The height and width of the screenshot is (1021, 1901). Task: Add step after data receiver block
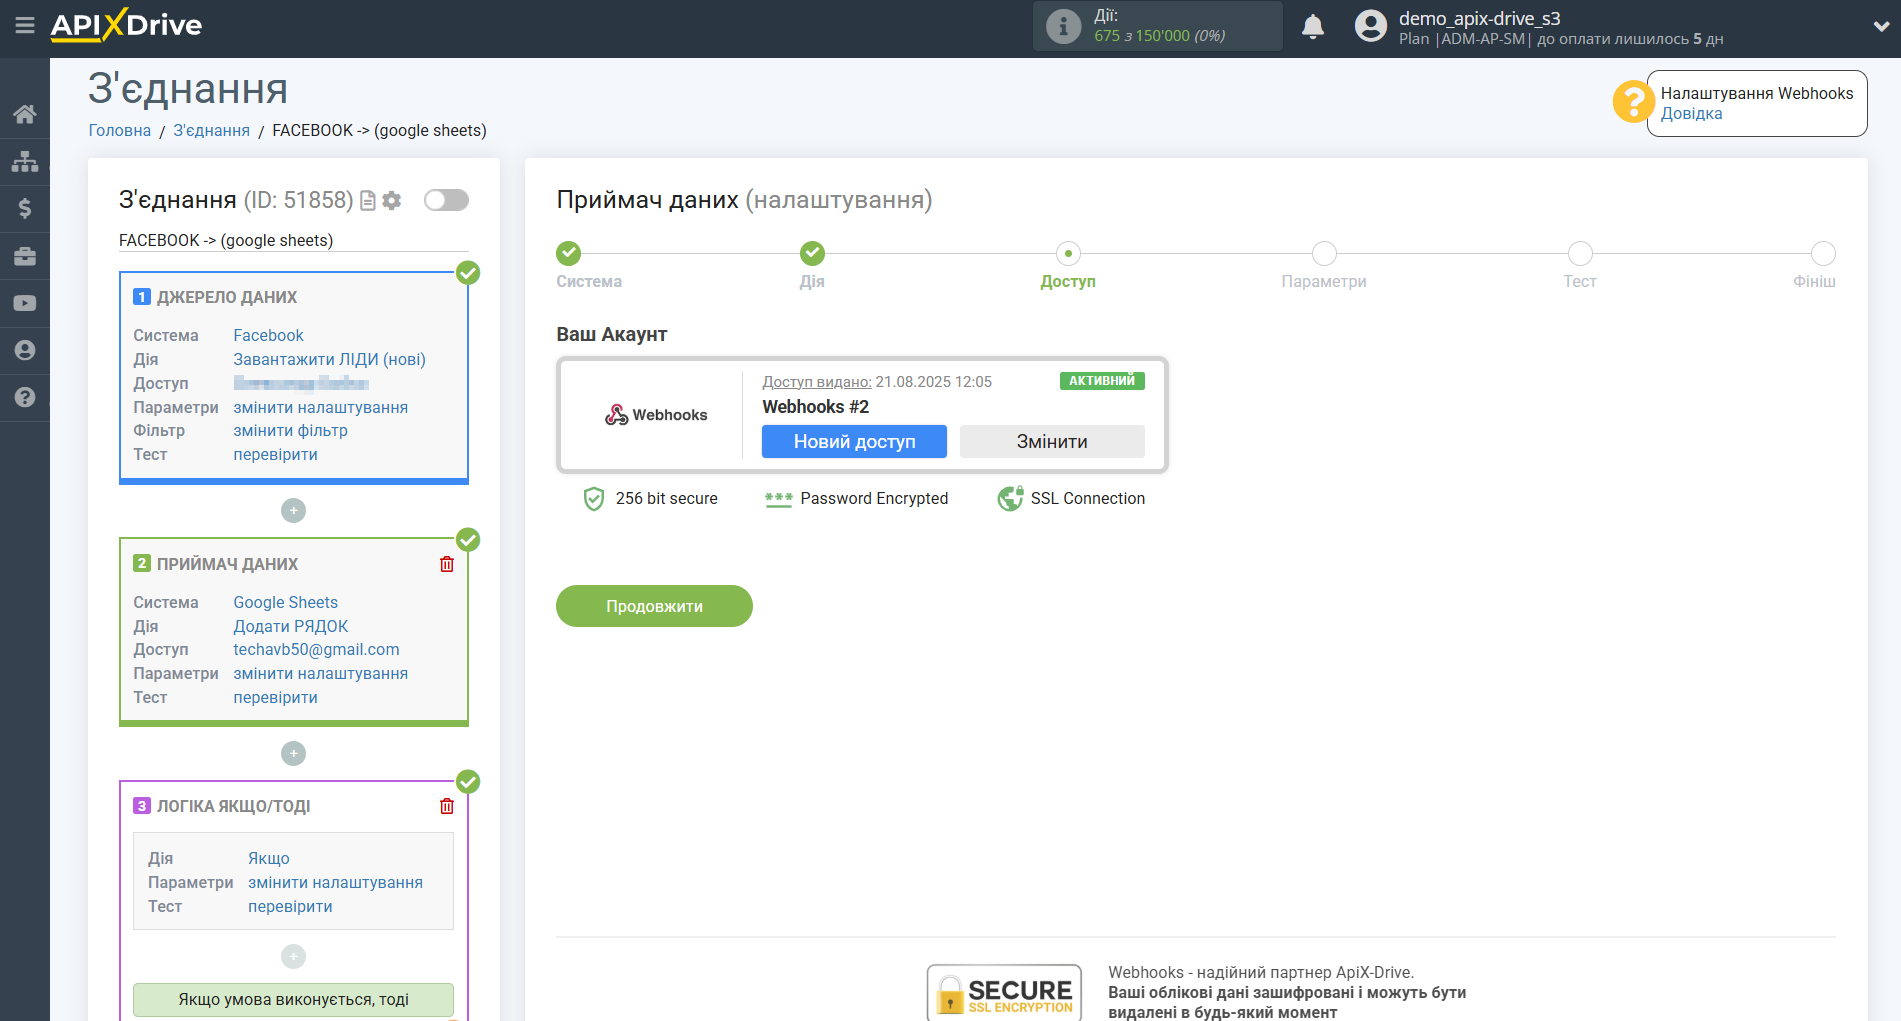[293, 753]
